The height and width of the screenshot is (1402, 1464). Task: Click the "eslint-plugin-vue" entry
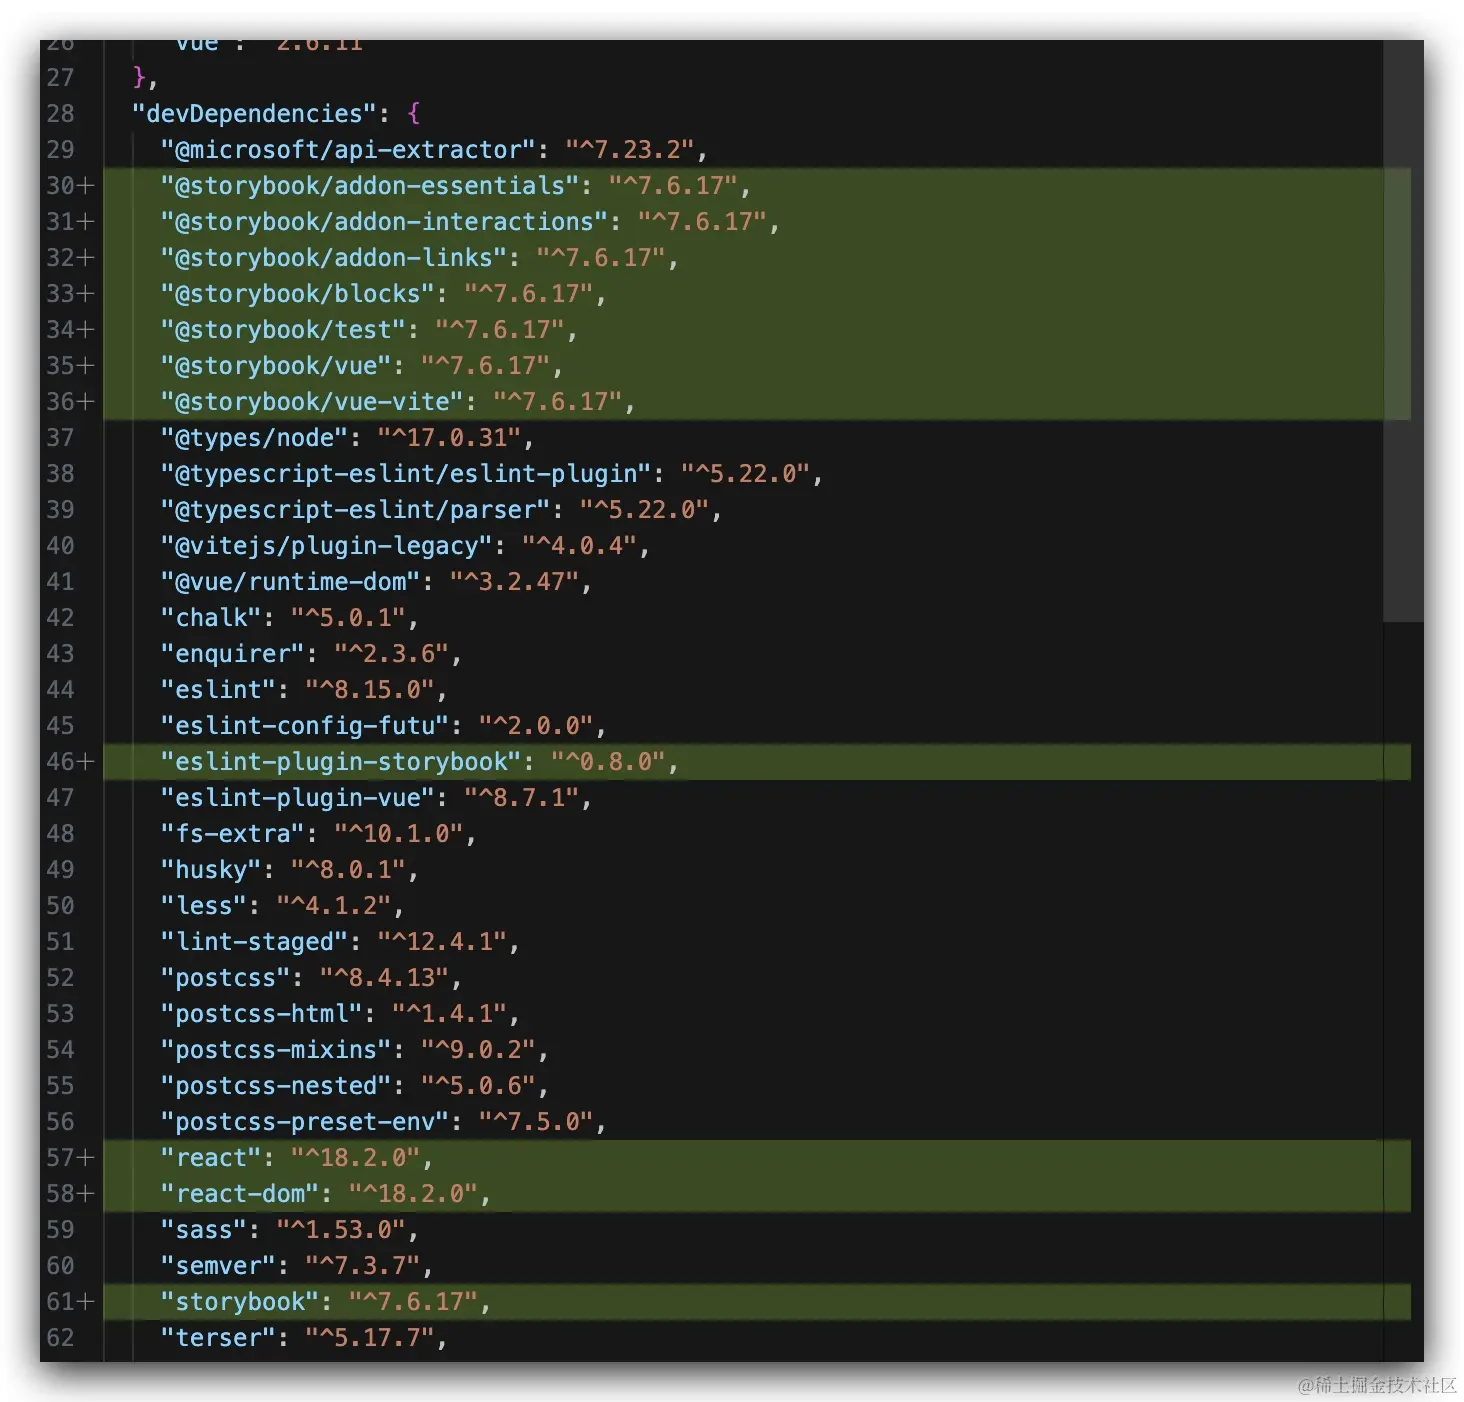tap(376, 798)
